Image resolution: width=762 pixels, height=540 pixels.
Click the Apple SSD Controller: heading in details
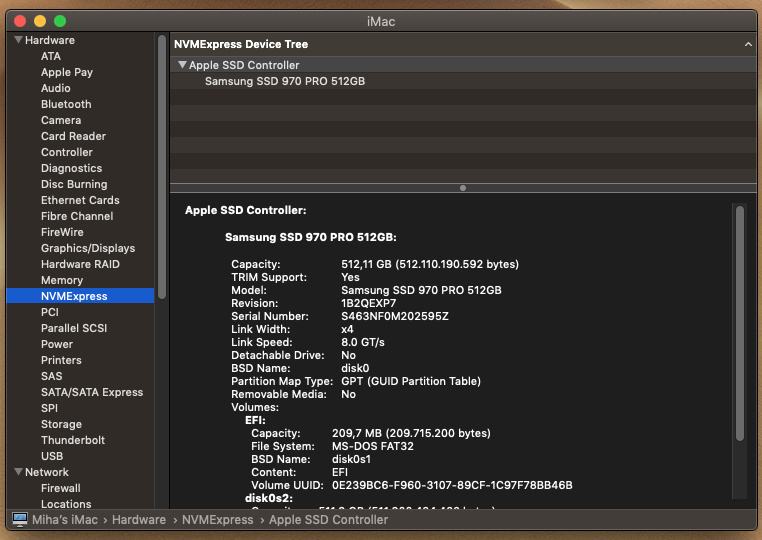(246, 210)
